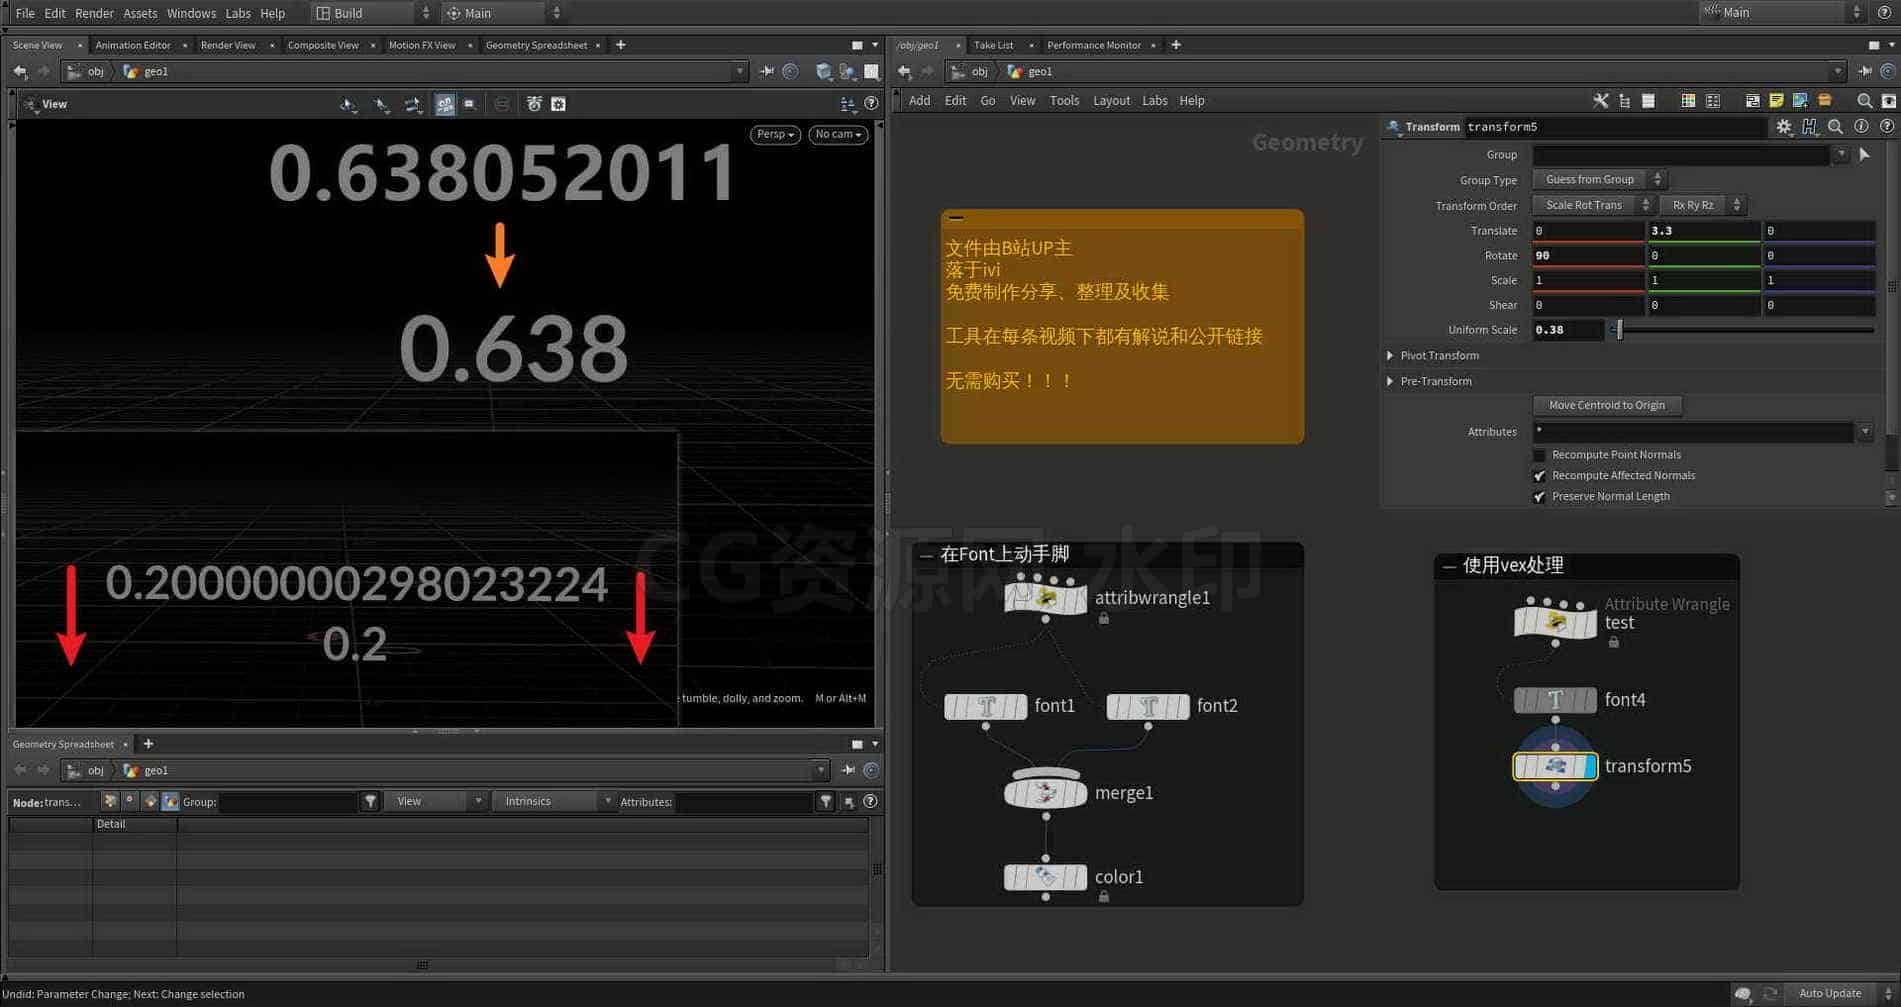Viewport: 1901px width, 1007px height.
Task: Pin the scene view pane path
Action: tap(767, 72)
